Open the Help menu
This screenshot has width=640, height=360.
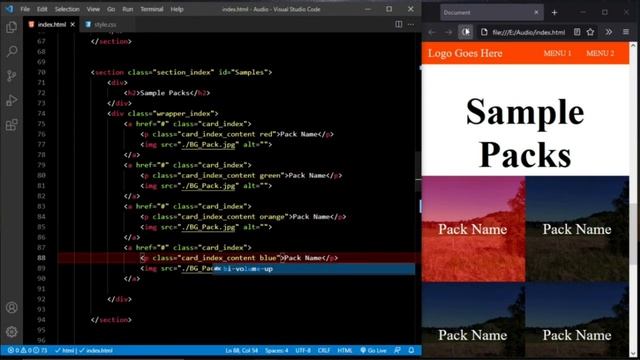pyautogui.click(x=177, y=9)
